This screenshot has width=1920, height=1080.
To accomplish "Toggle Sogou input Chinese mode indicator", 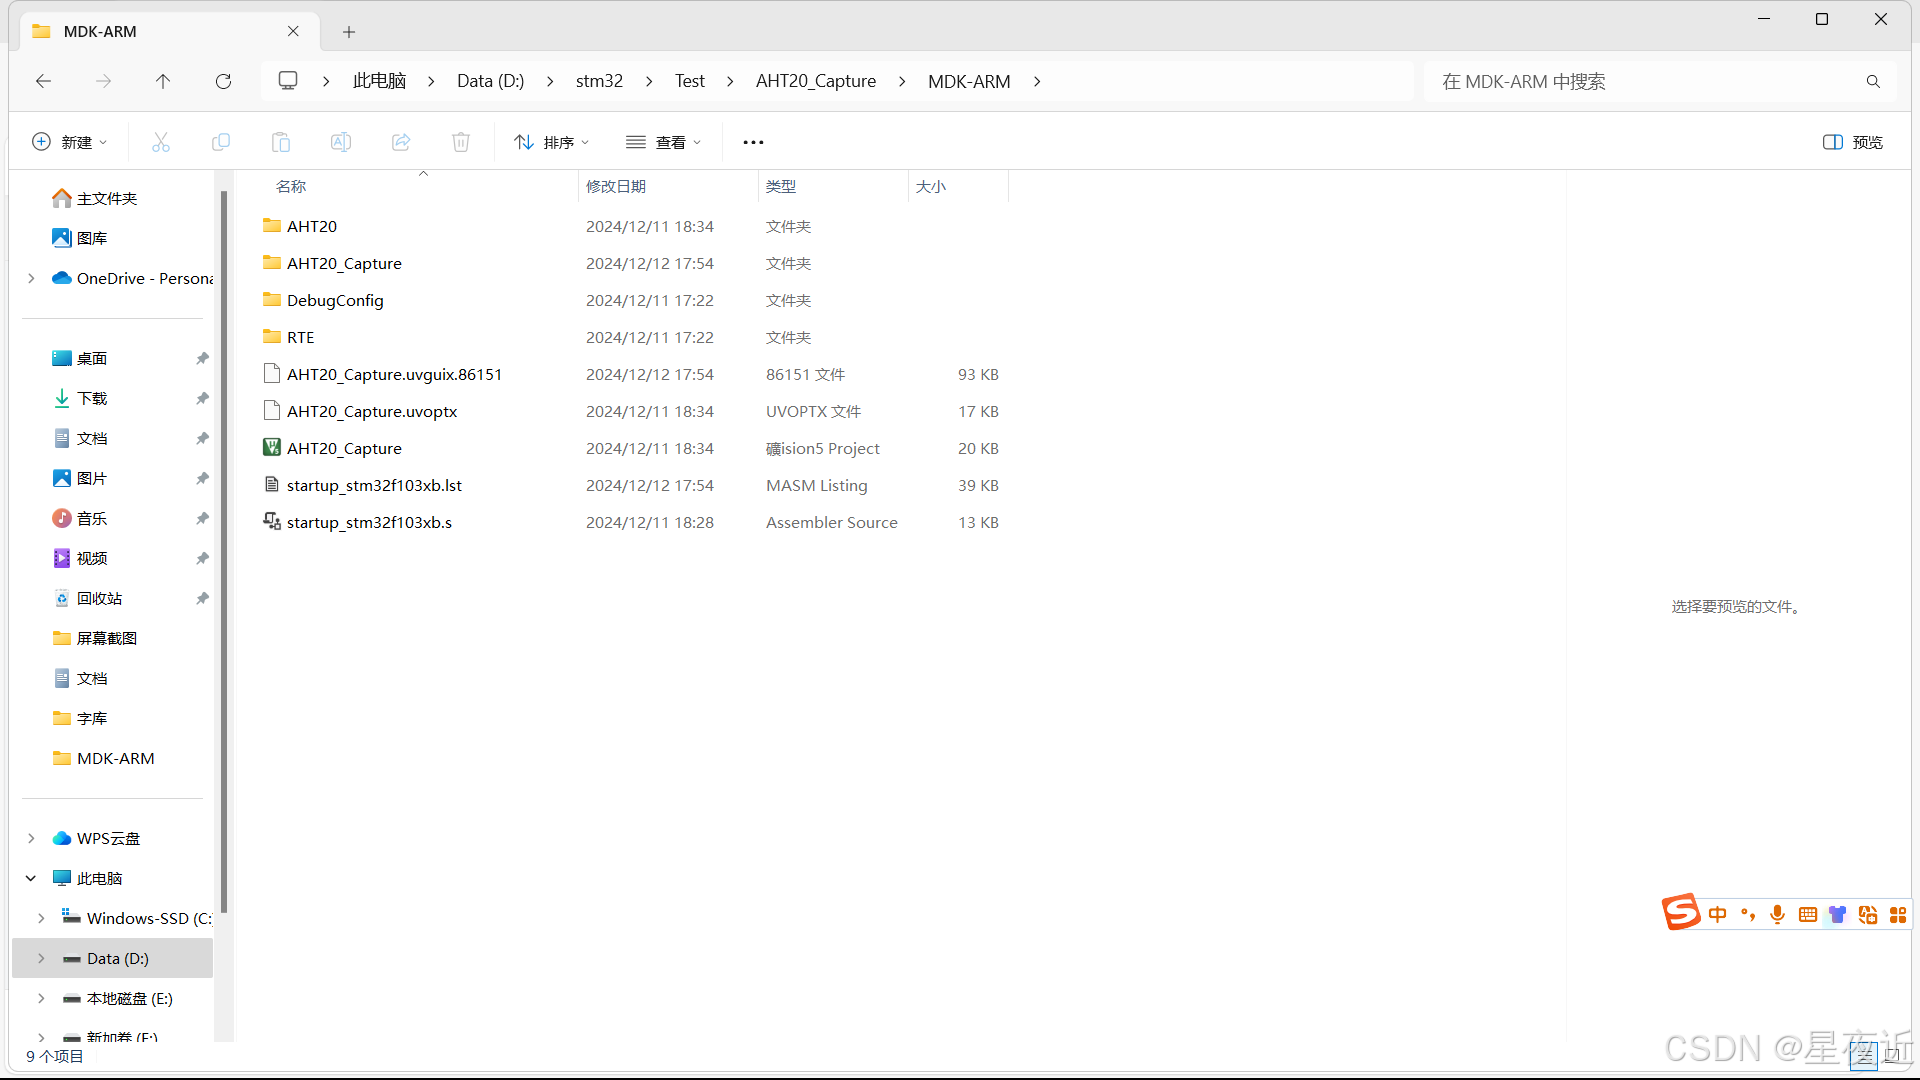I will (x=1718, y=914).
